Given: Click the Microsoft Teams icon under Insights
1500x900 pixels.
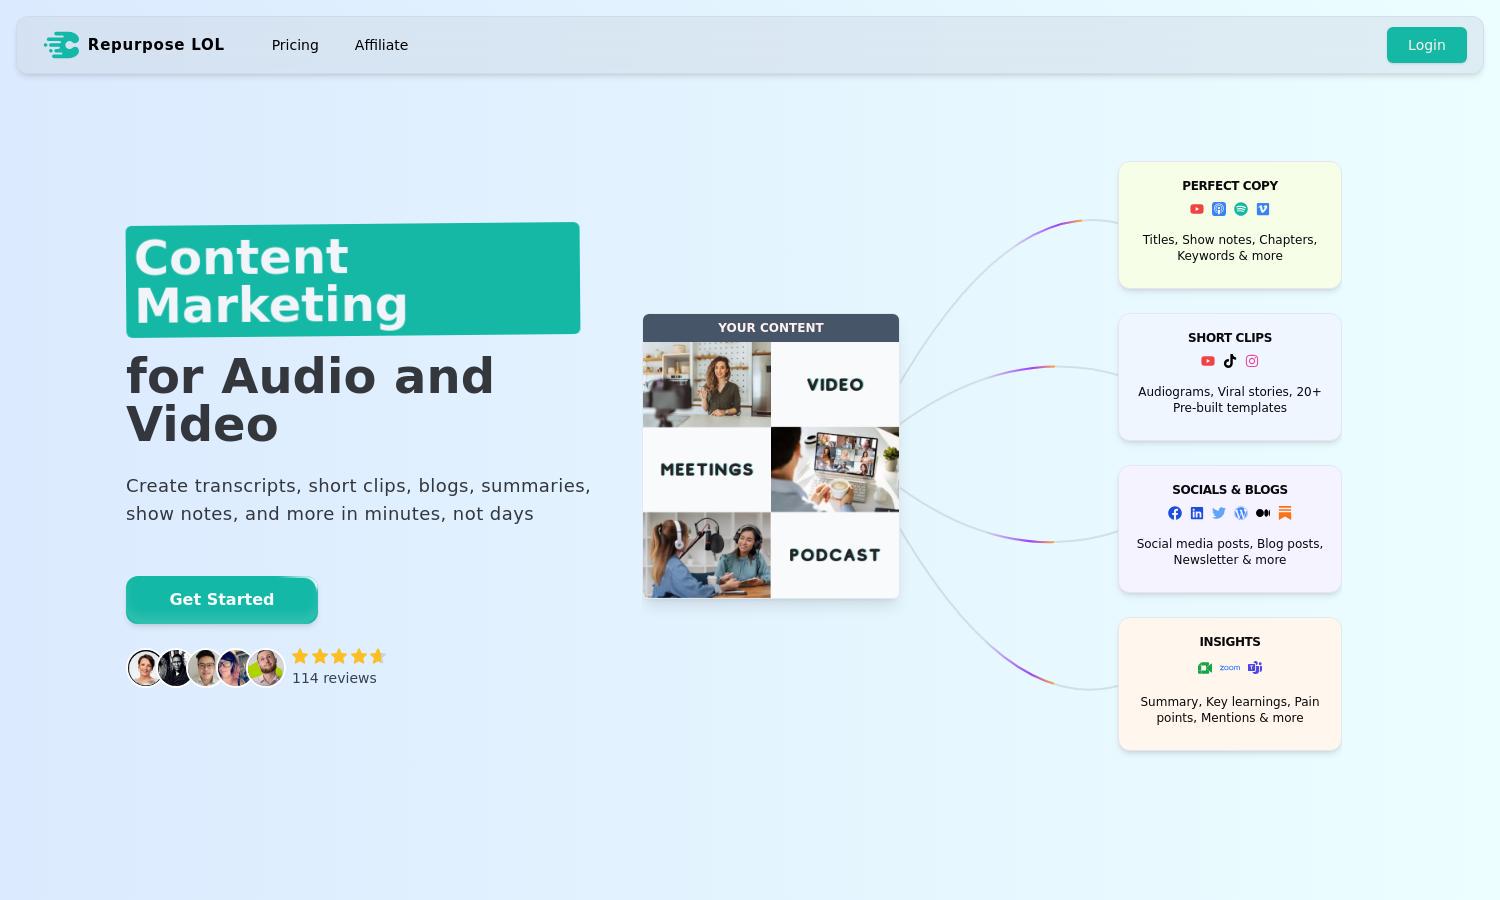Looking at the screenshot, I should pyautogui.click(x=1255, y=668).
